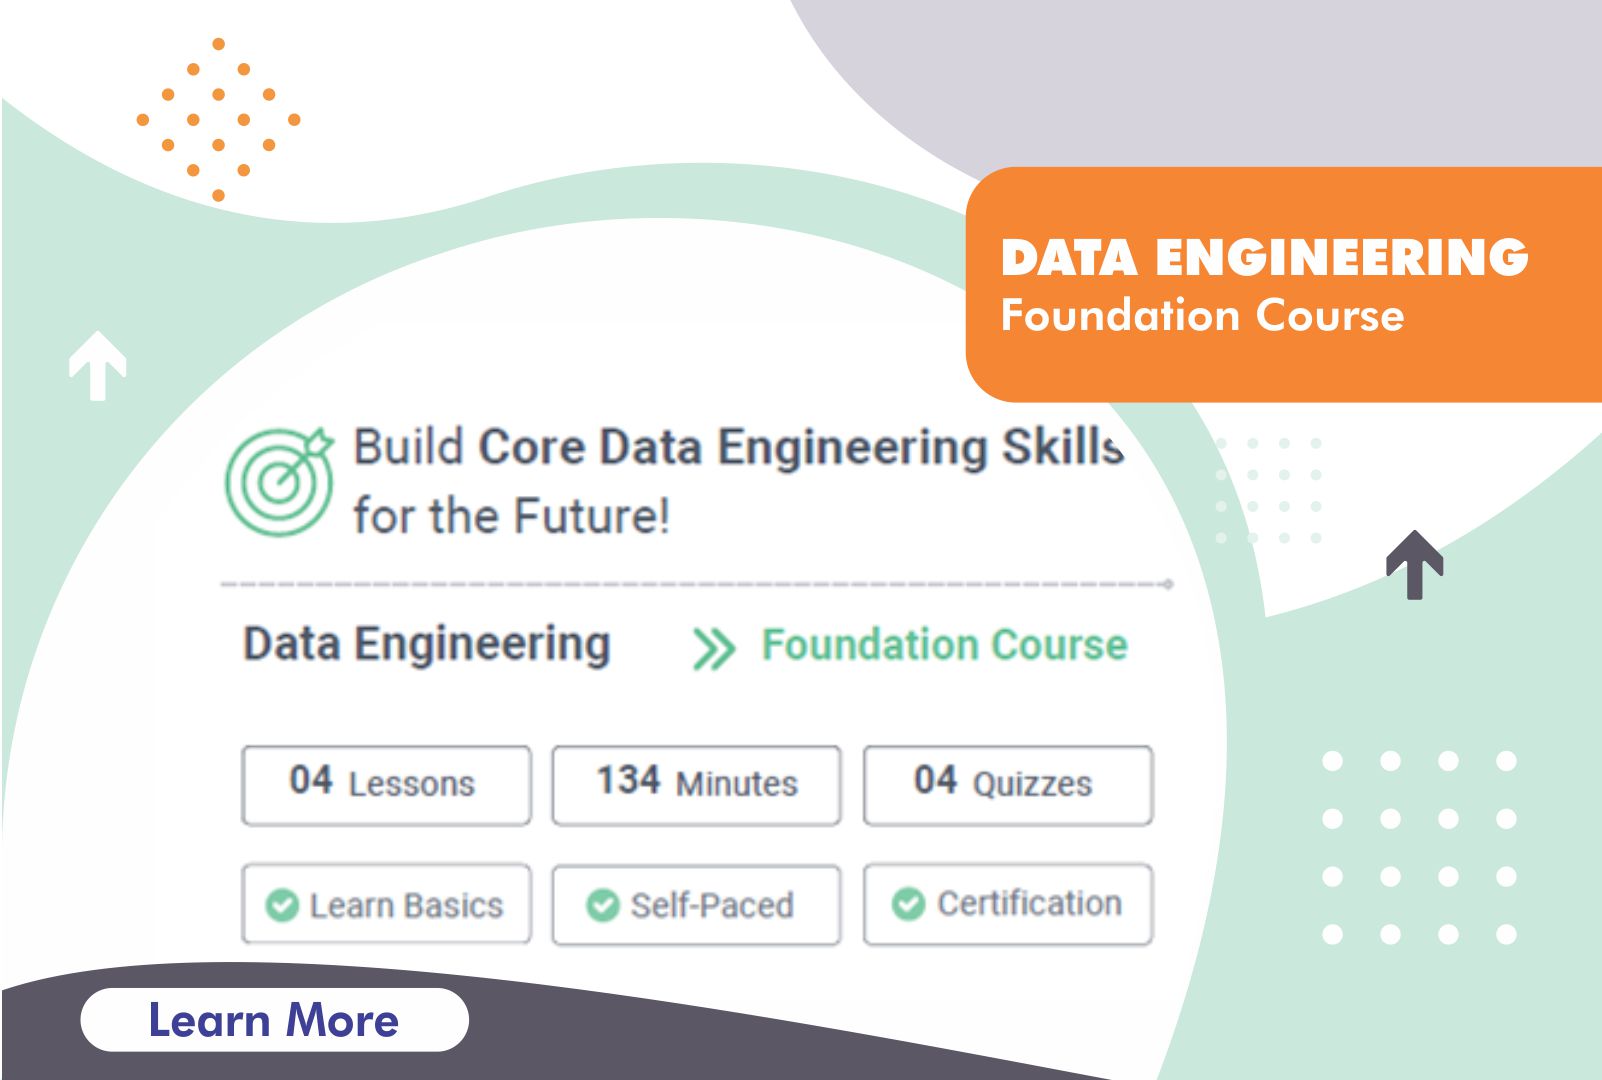Viewport: 1602px width, 1080px height.
Task: Click the dark gray upward arrow
Action: (1414, 565)
